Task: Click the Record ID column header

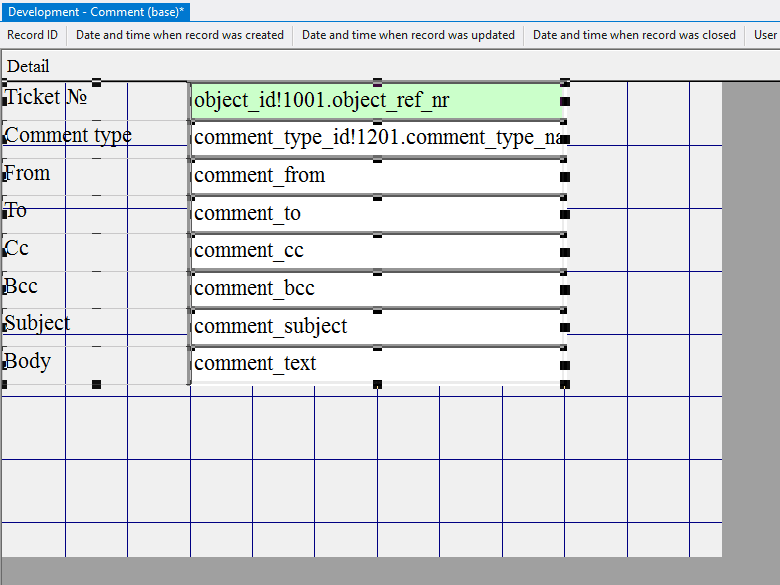Action: click(33, 35)
